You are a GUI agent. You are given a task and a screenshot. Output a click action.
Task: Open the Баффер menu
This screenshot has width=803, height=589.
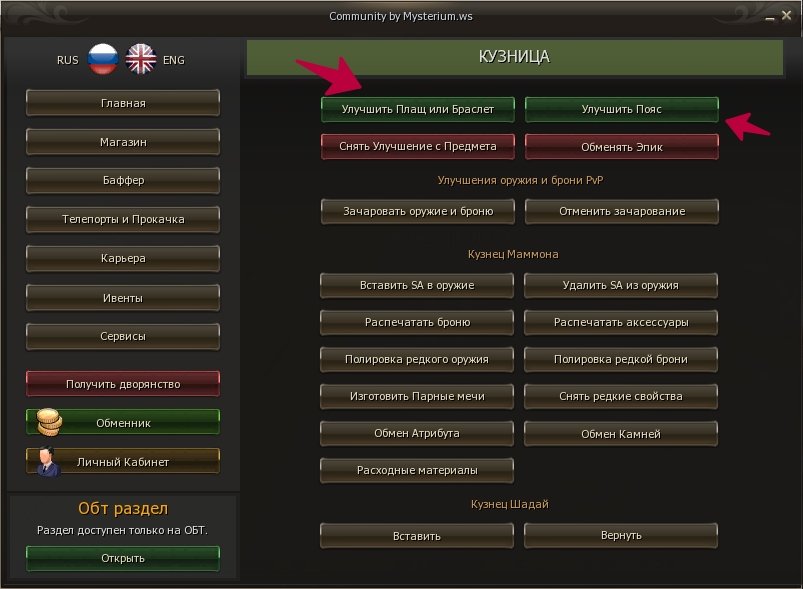pyautogui.click(x=123, y=181)
